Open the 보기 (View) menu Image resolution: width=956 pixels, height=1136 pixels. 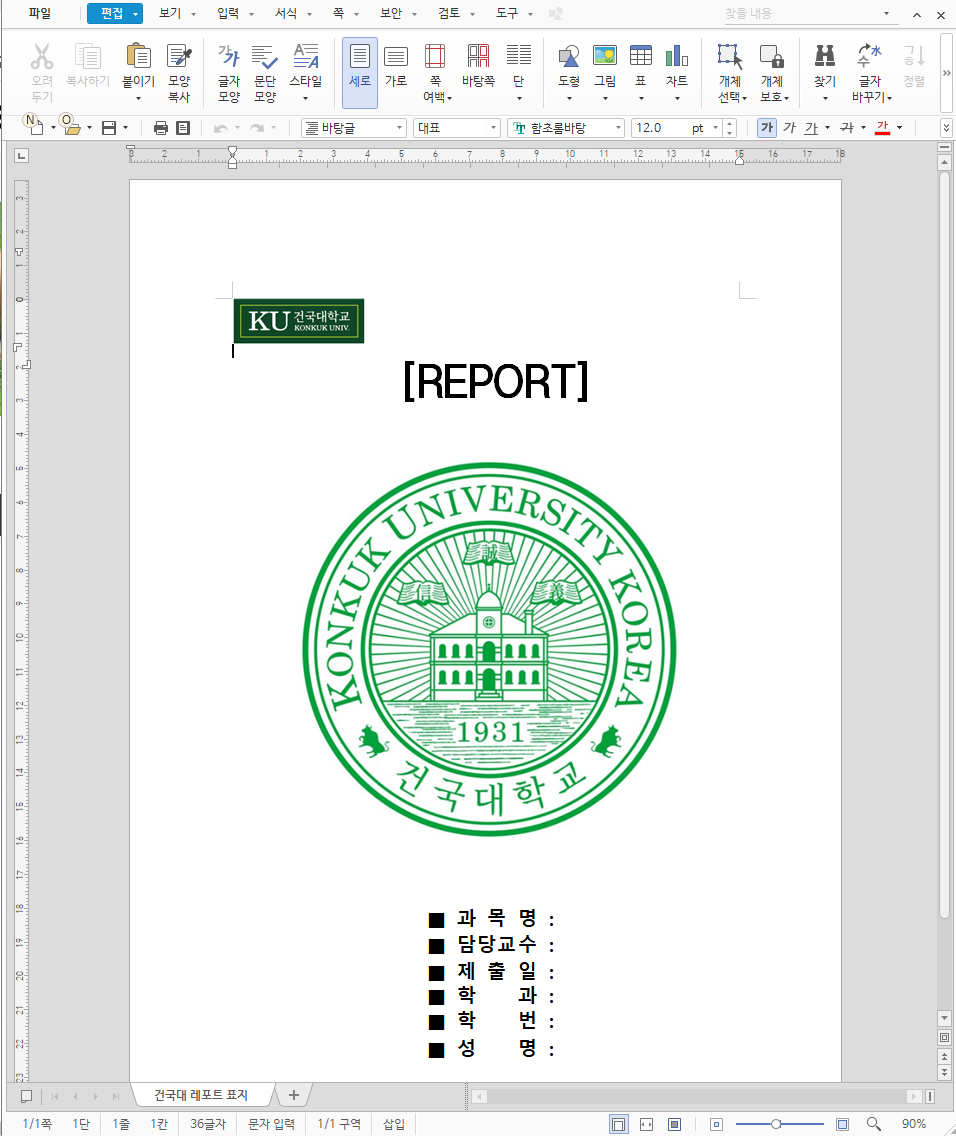(x=170, y=13)
